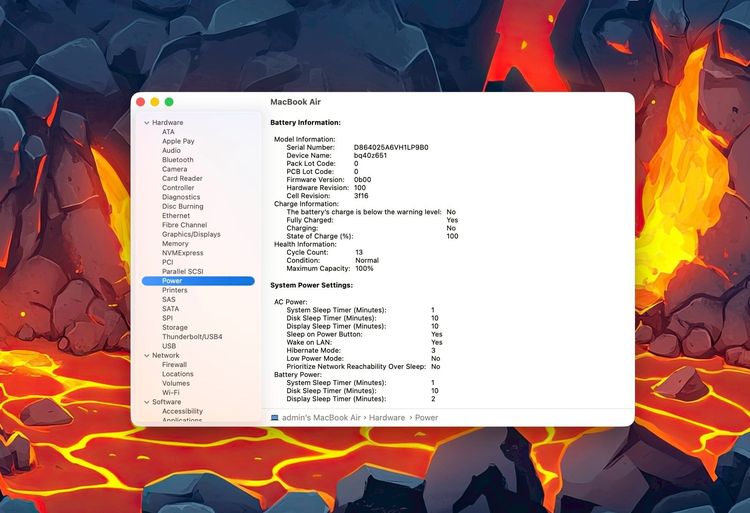Image resolution: width=750 pixels, height=513 pixels.
Task: Click the serial number D864025A6VH1LP9B0
Action: (x=391, y=148)
